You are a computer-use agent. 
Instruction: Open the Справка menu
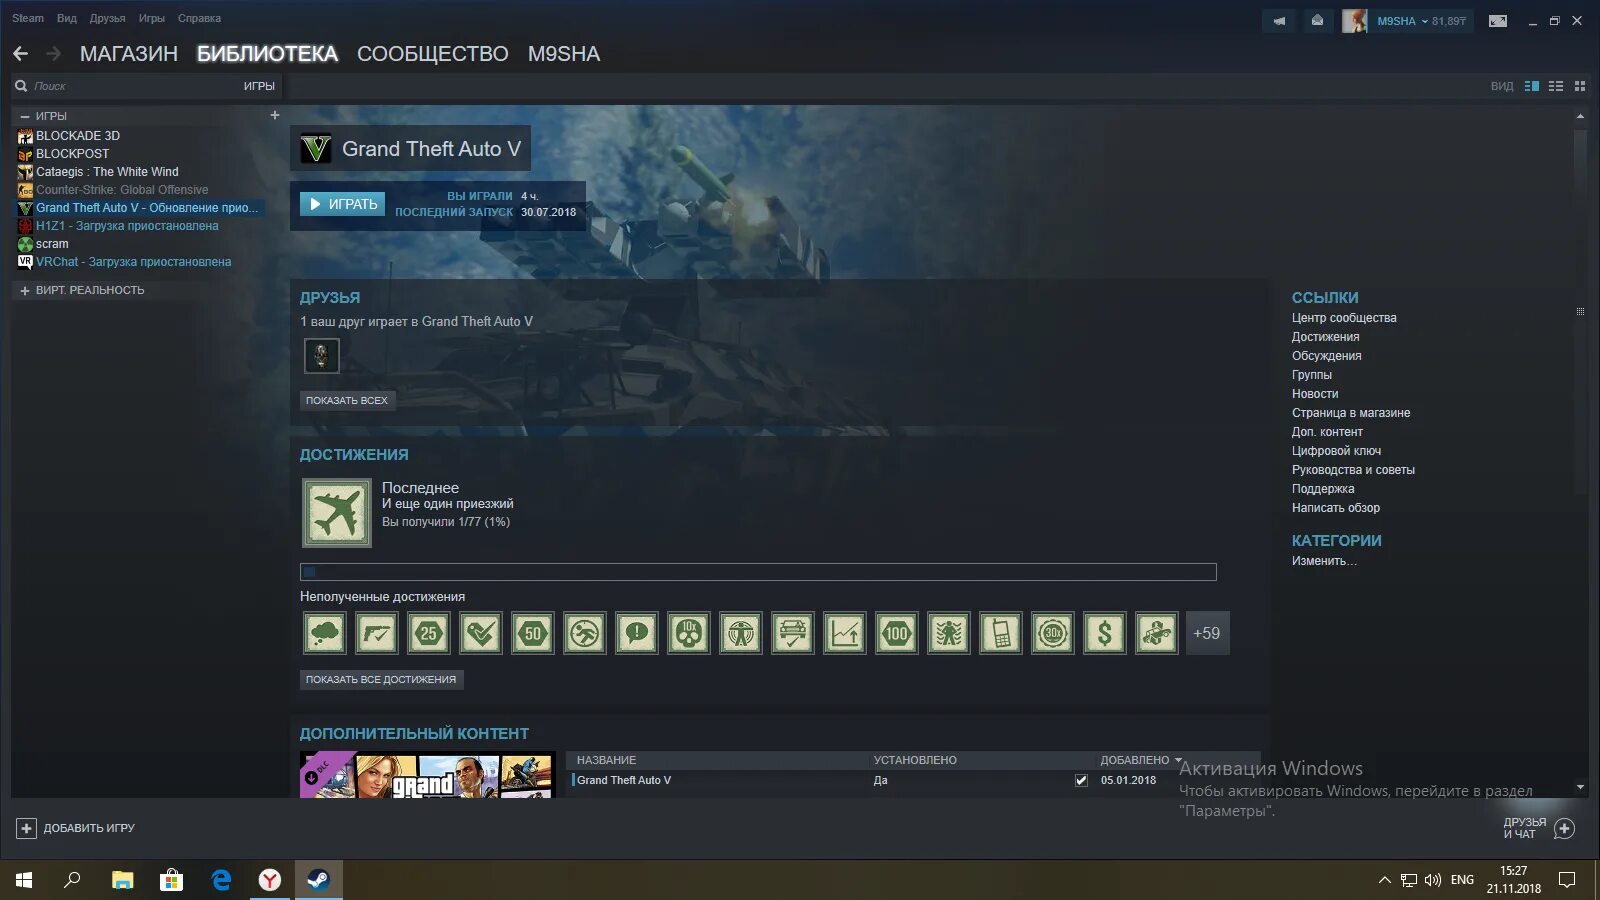point(199,18)
